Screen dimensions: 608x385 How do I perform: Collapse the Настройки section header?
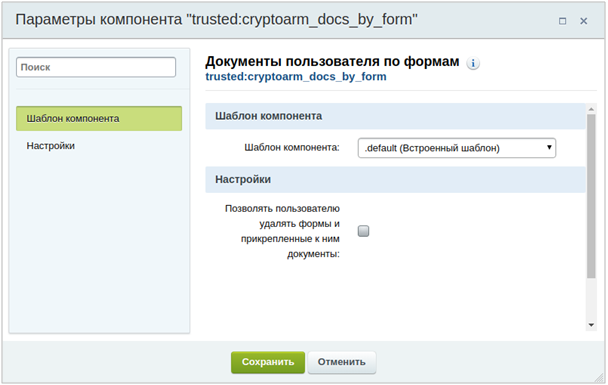(x=395, y=180)
